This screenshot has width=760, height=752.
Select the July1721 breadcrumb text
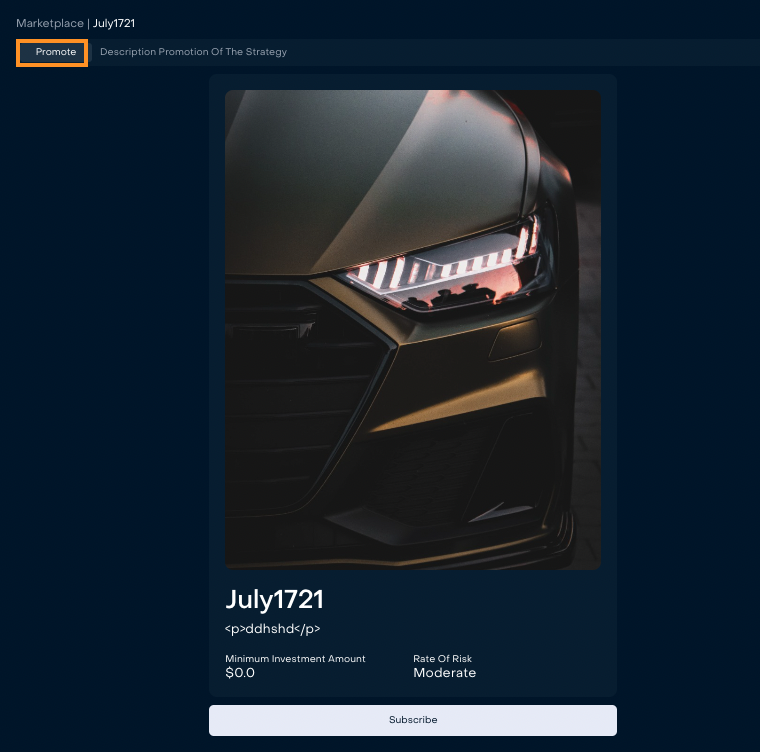click(x=114, y=23)
